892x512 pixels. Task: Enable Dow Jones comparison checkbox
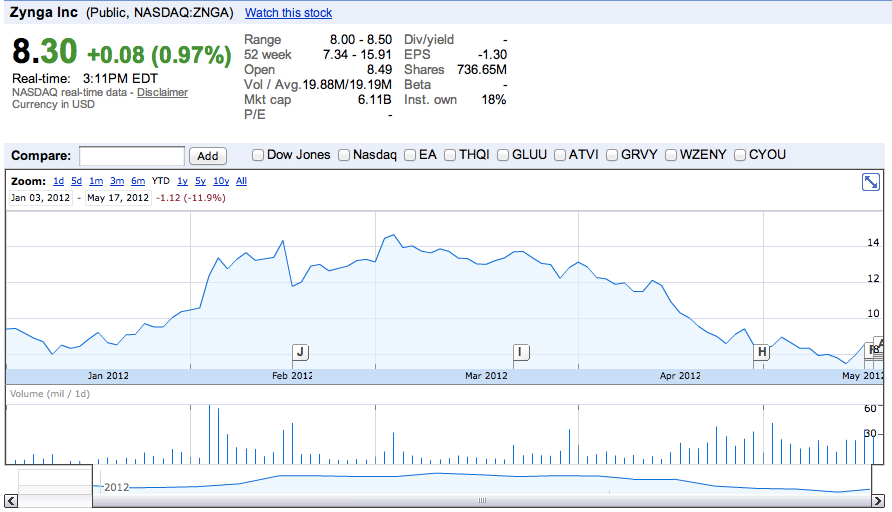(258, 155)
